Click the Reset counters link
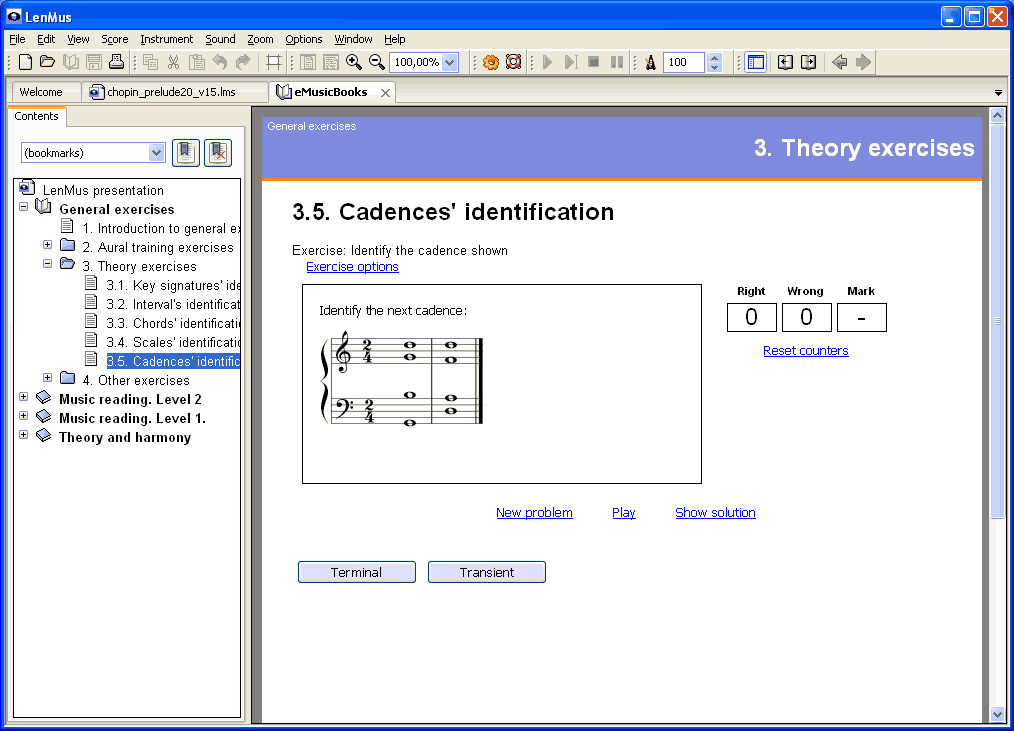 tap(805, 351)
